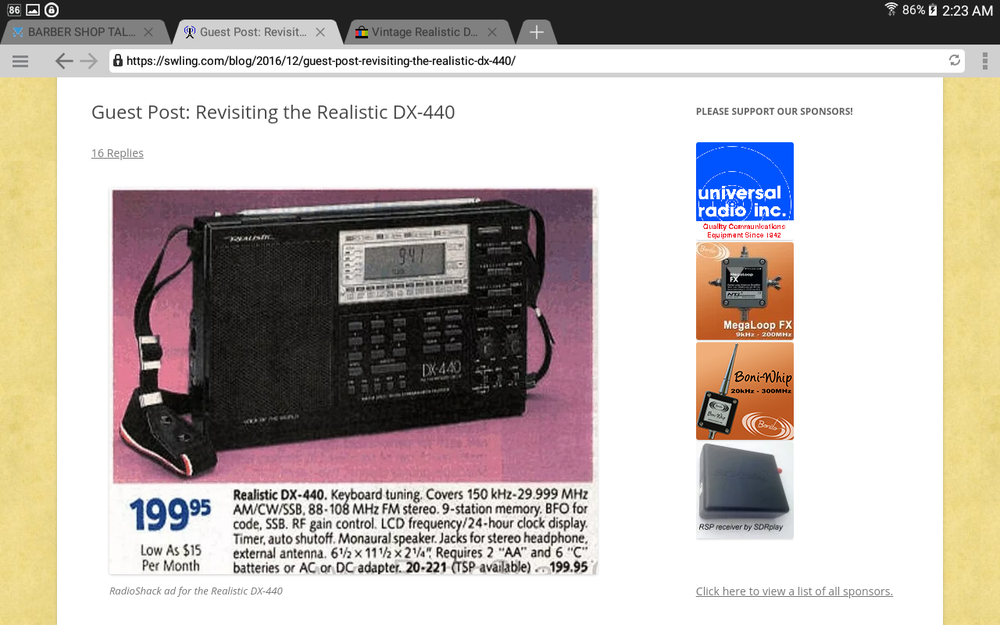Go forward to the next page

coord(89,61)
